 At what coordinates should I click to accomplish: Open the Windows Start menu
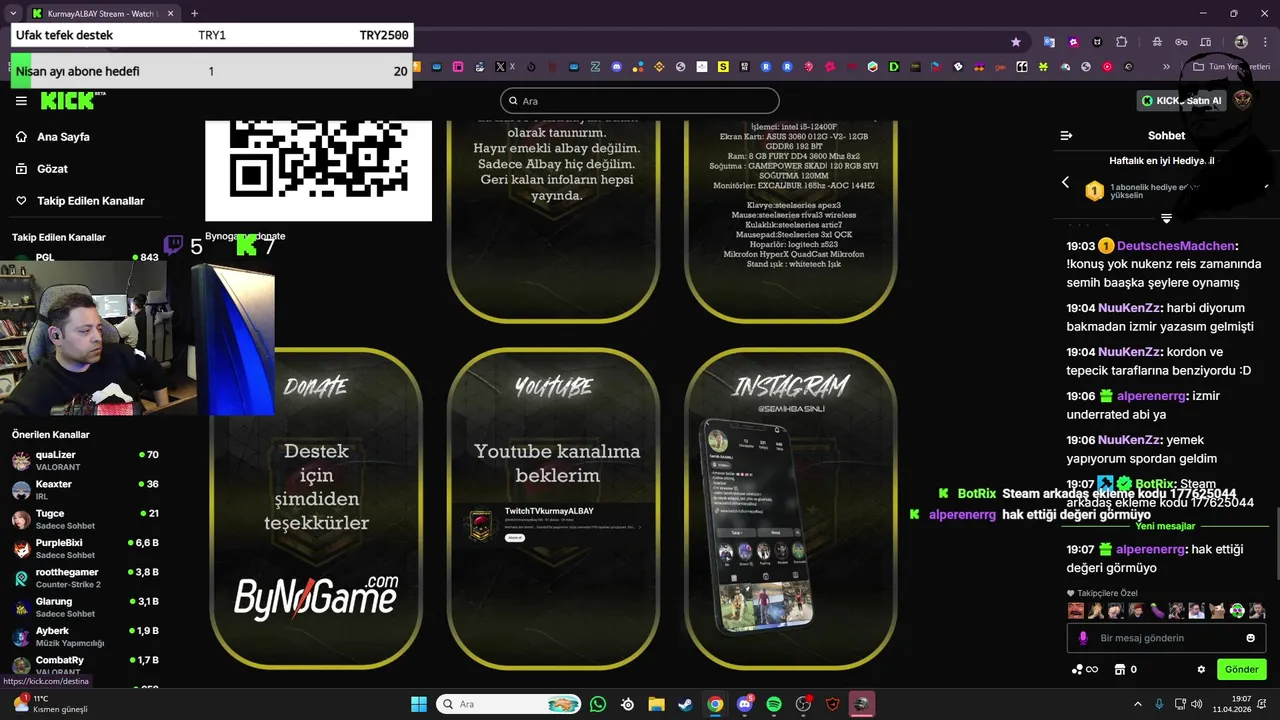click(419, 704)
